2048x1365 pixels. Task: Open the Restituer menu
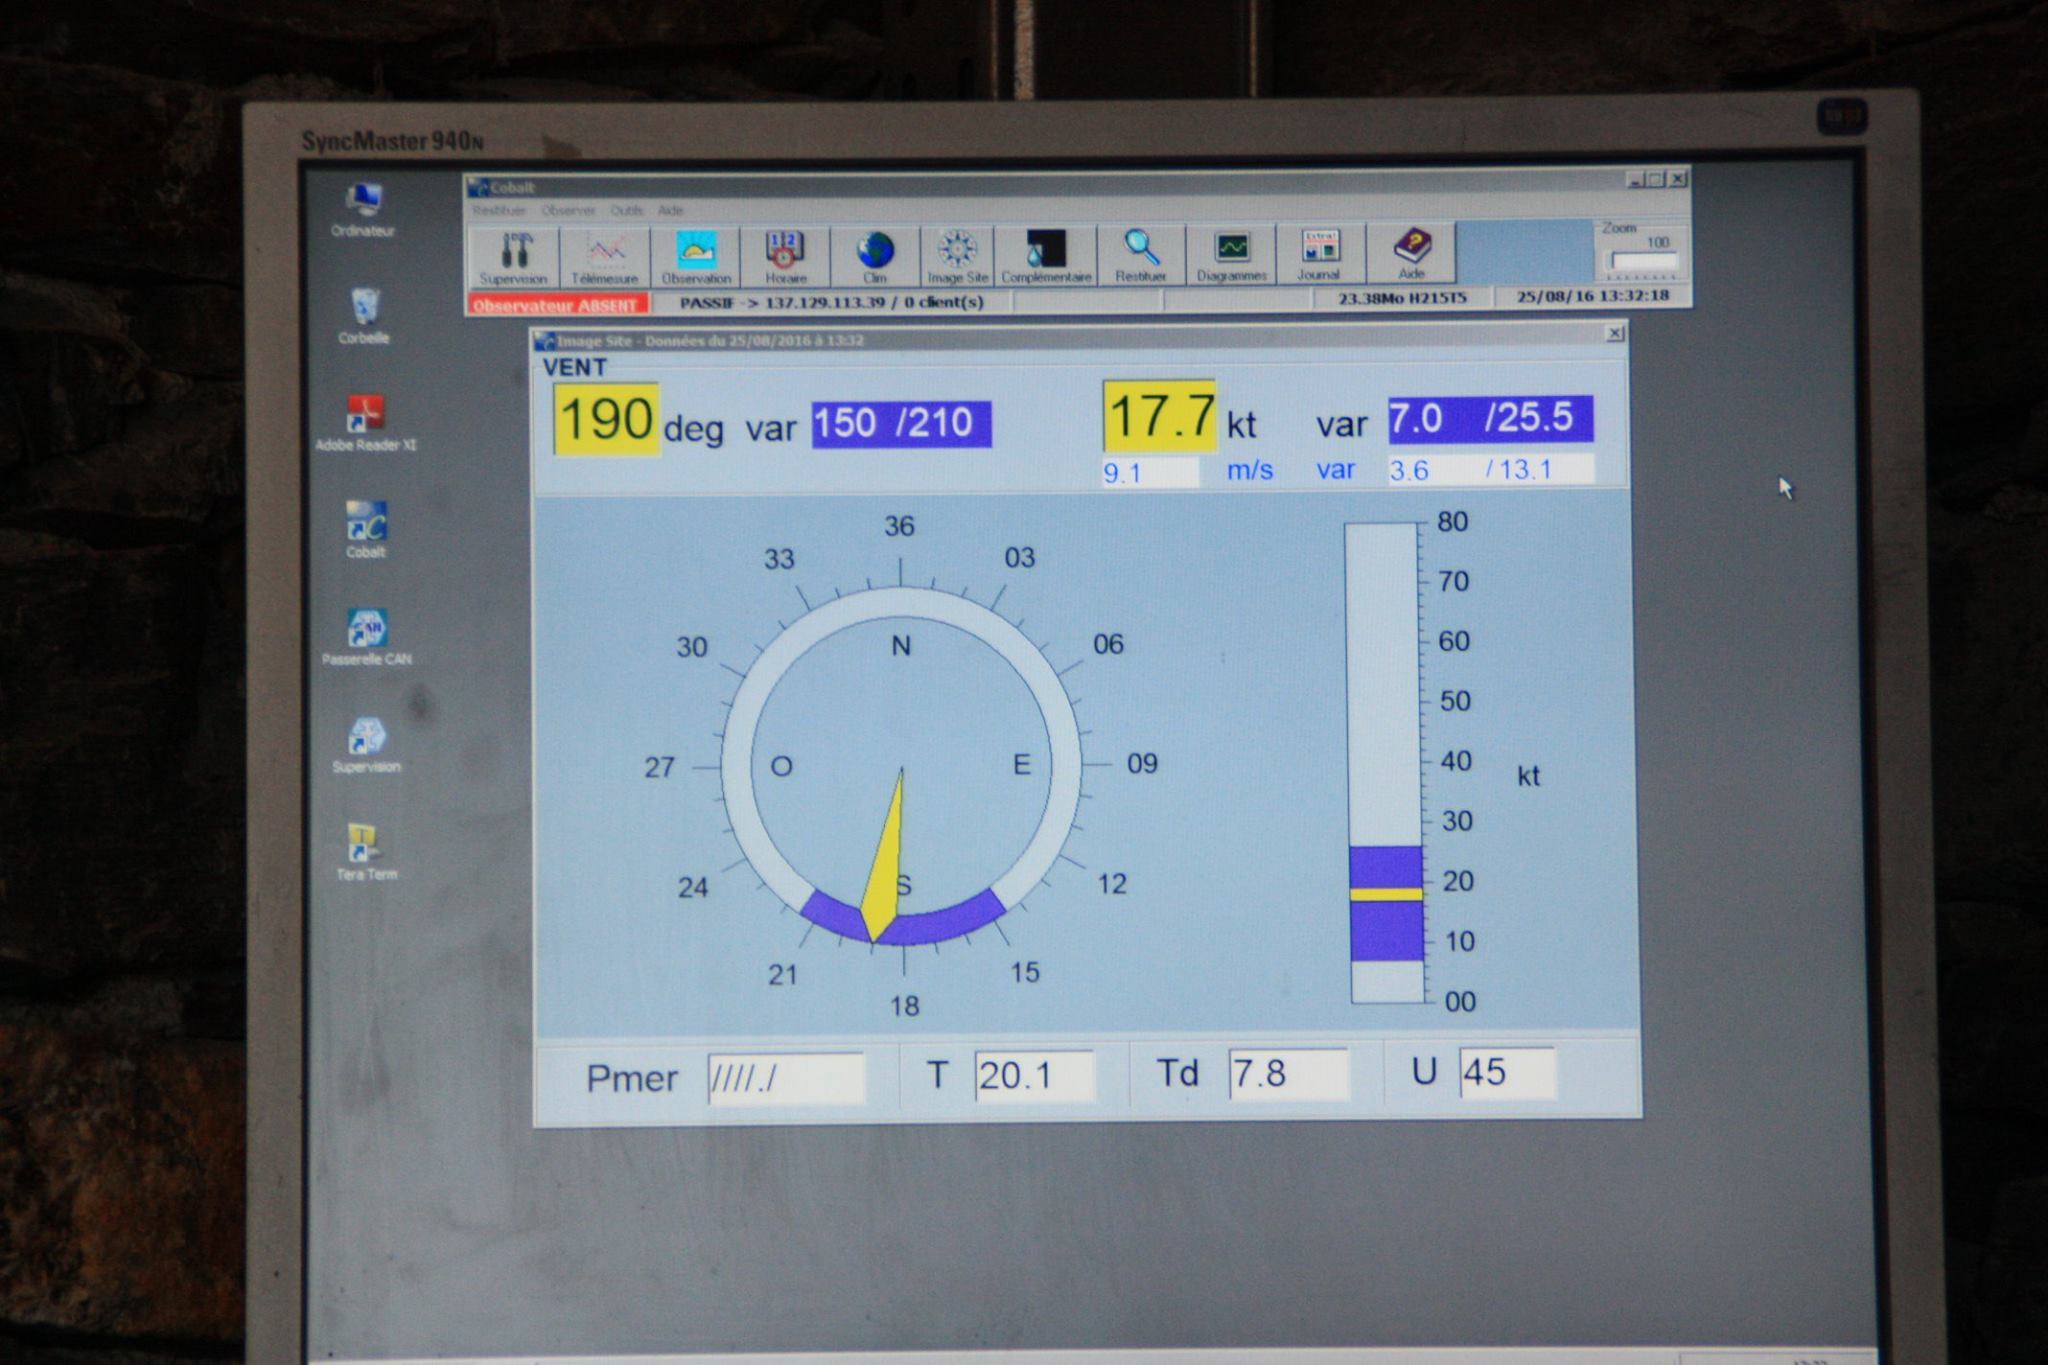click(x=499, y=210)
